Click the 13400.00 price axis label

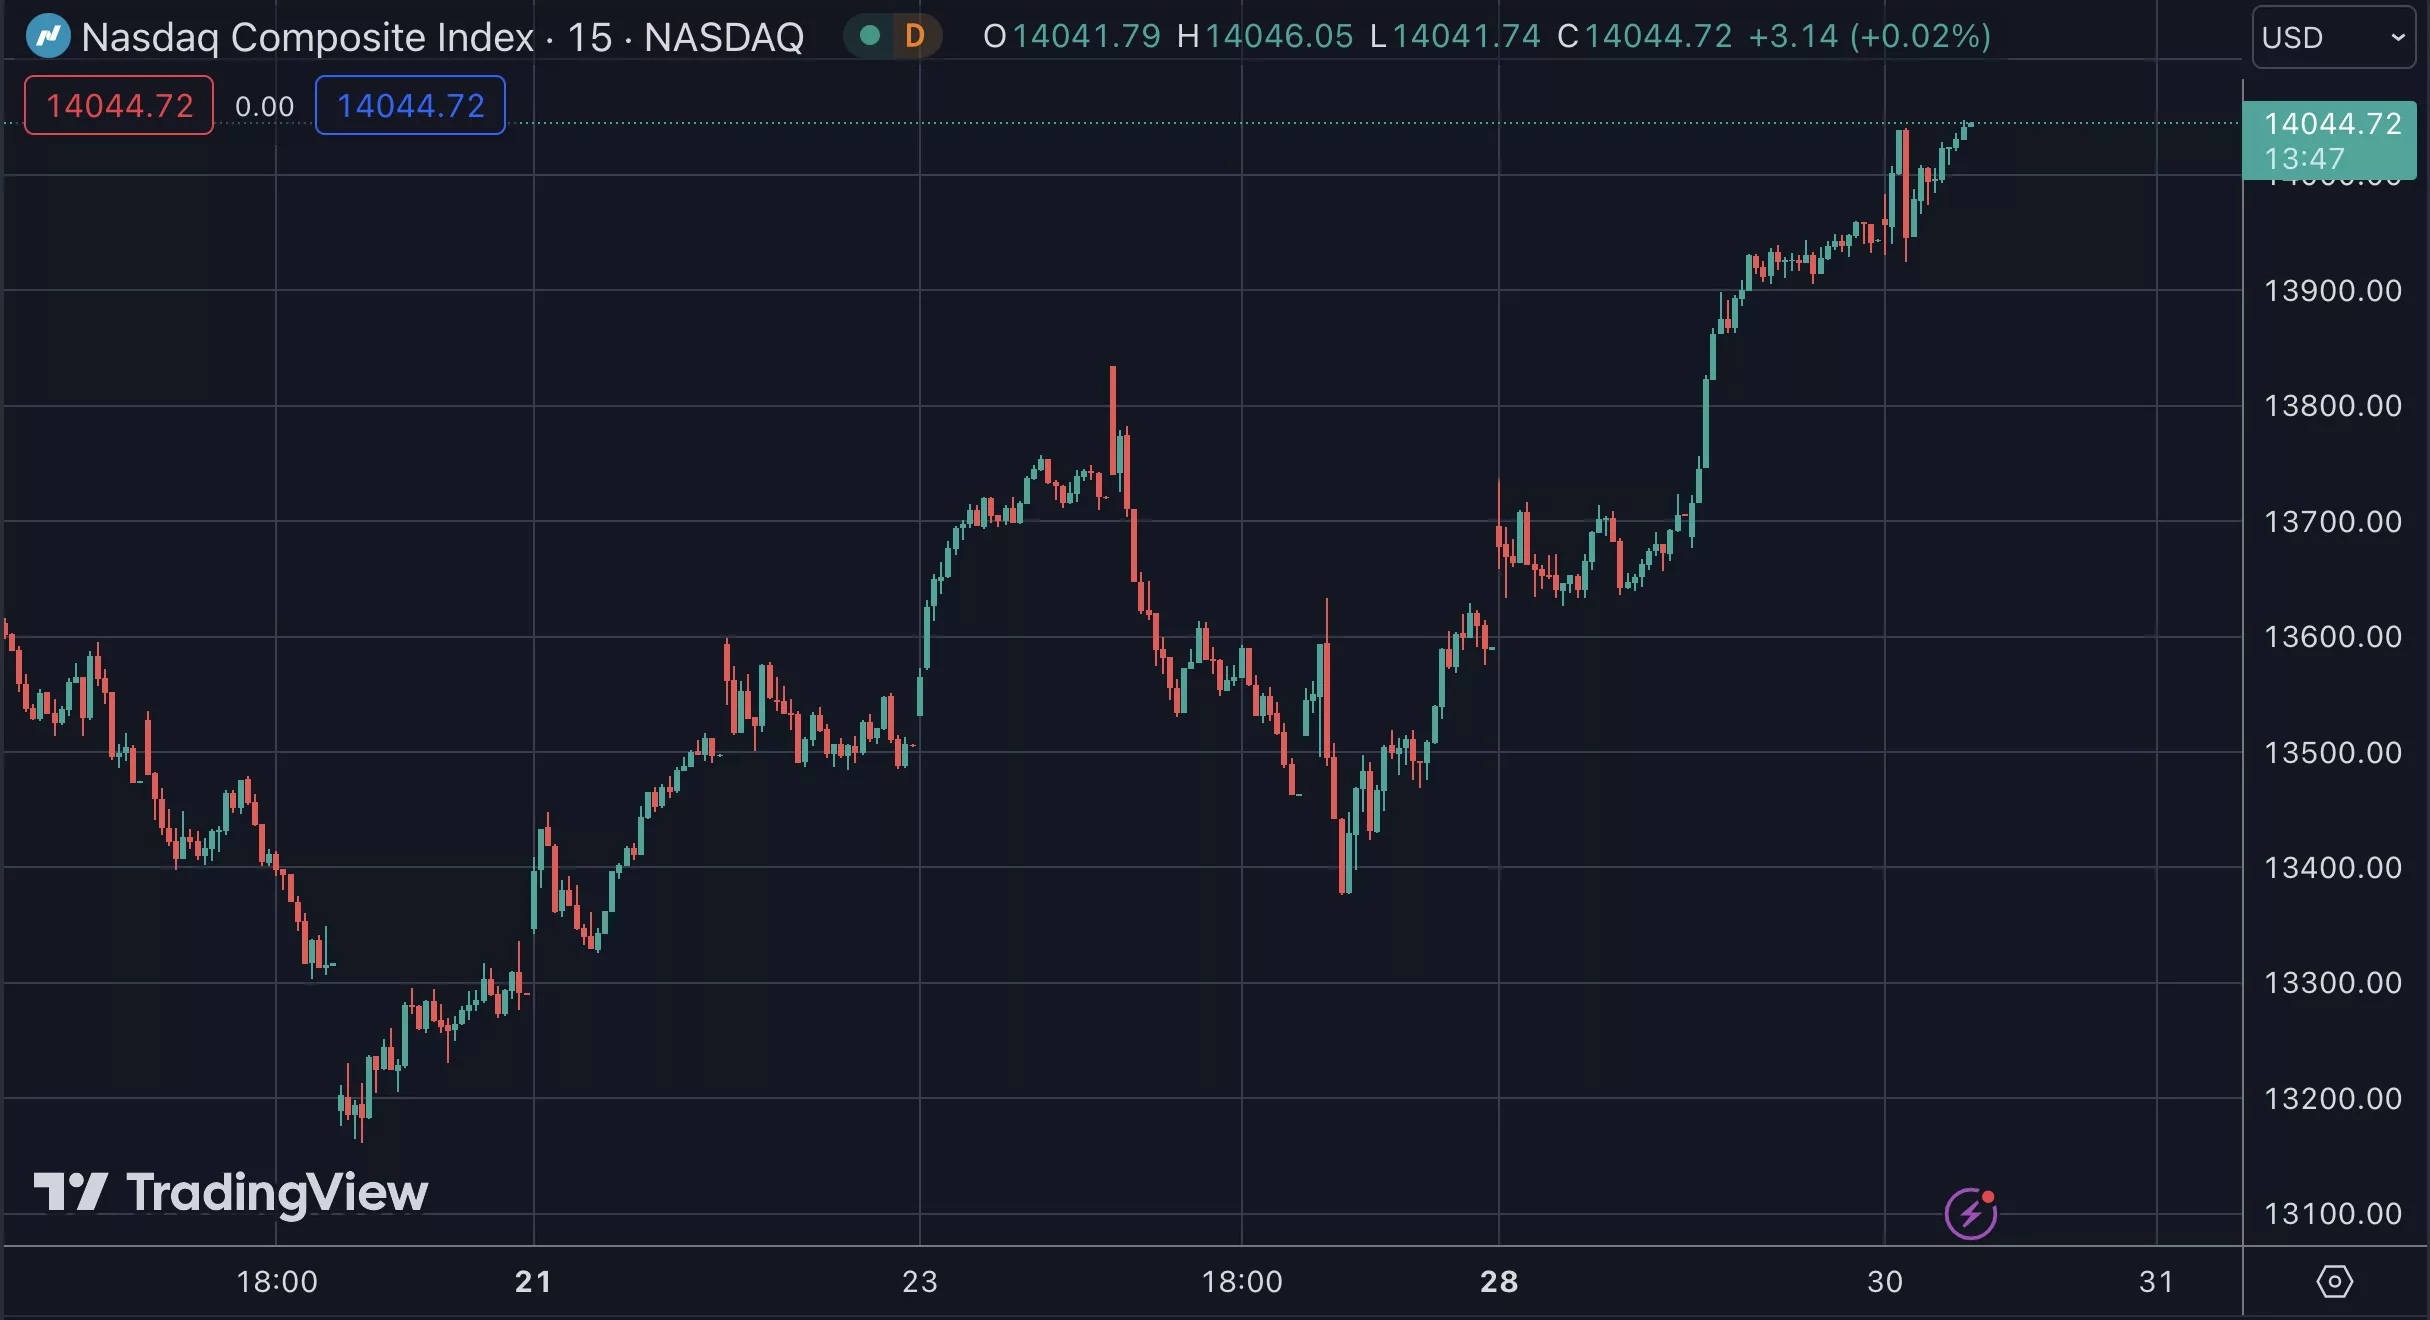point(2332,868)
